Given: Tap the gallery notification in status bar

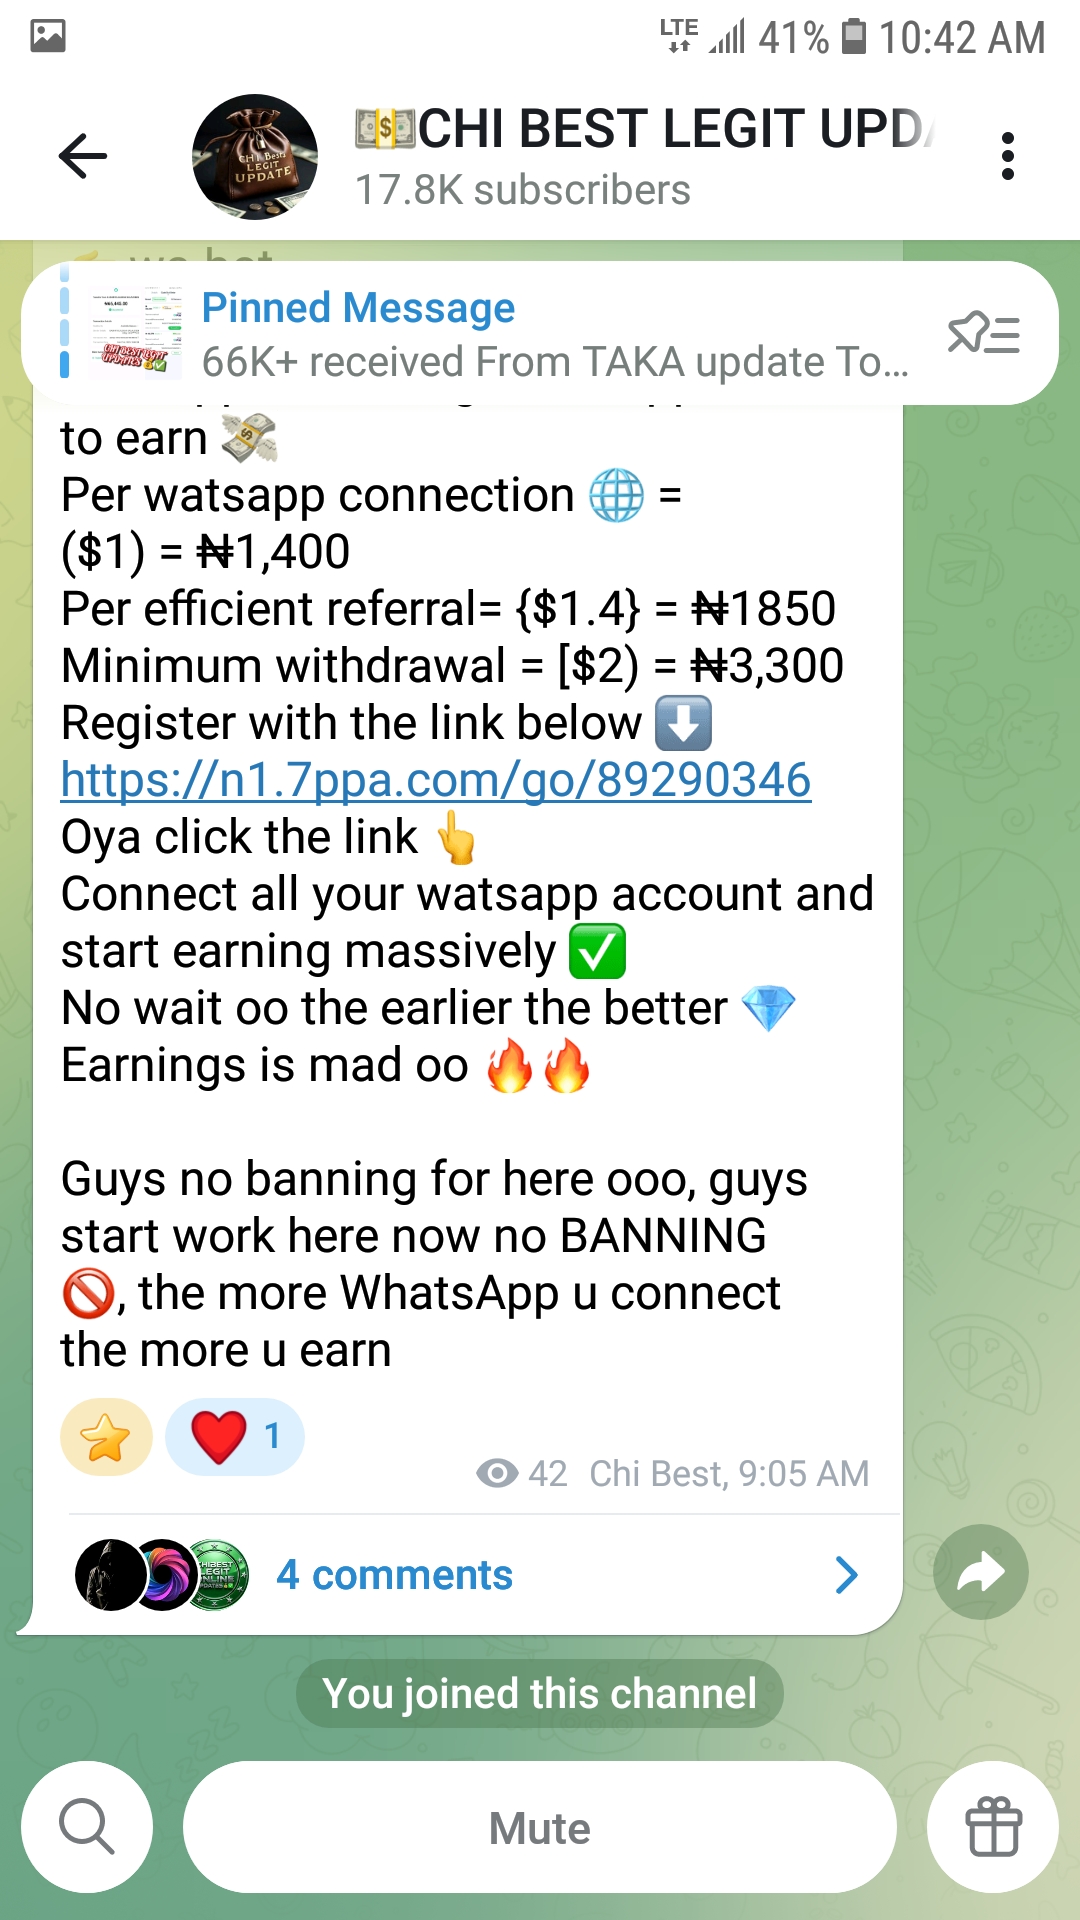Looking at the screenshot, I should (x=48, y=37).
